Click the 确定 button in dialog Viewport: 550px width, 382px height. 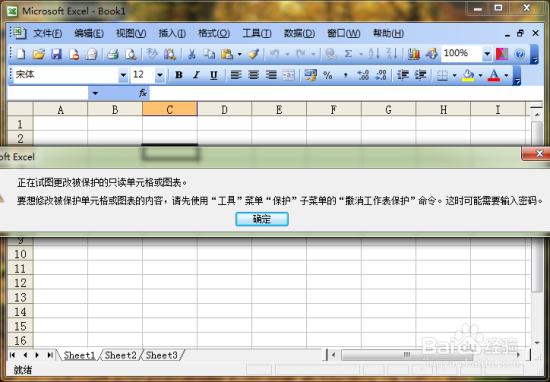pyautogui.click(x=262, y=219)
